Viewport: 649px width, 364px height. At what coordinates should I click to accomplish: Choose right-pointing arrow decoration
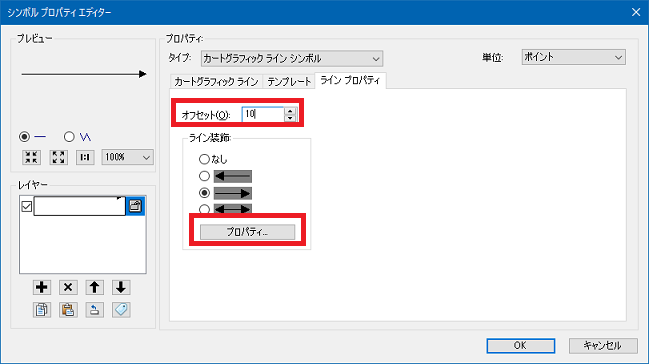click(x=204, y=193)
